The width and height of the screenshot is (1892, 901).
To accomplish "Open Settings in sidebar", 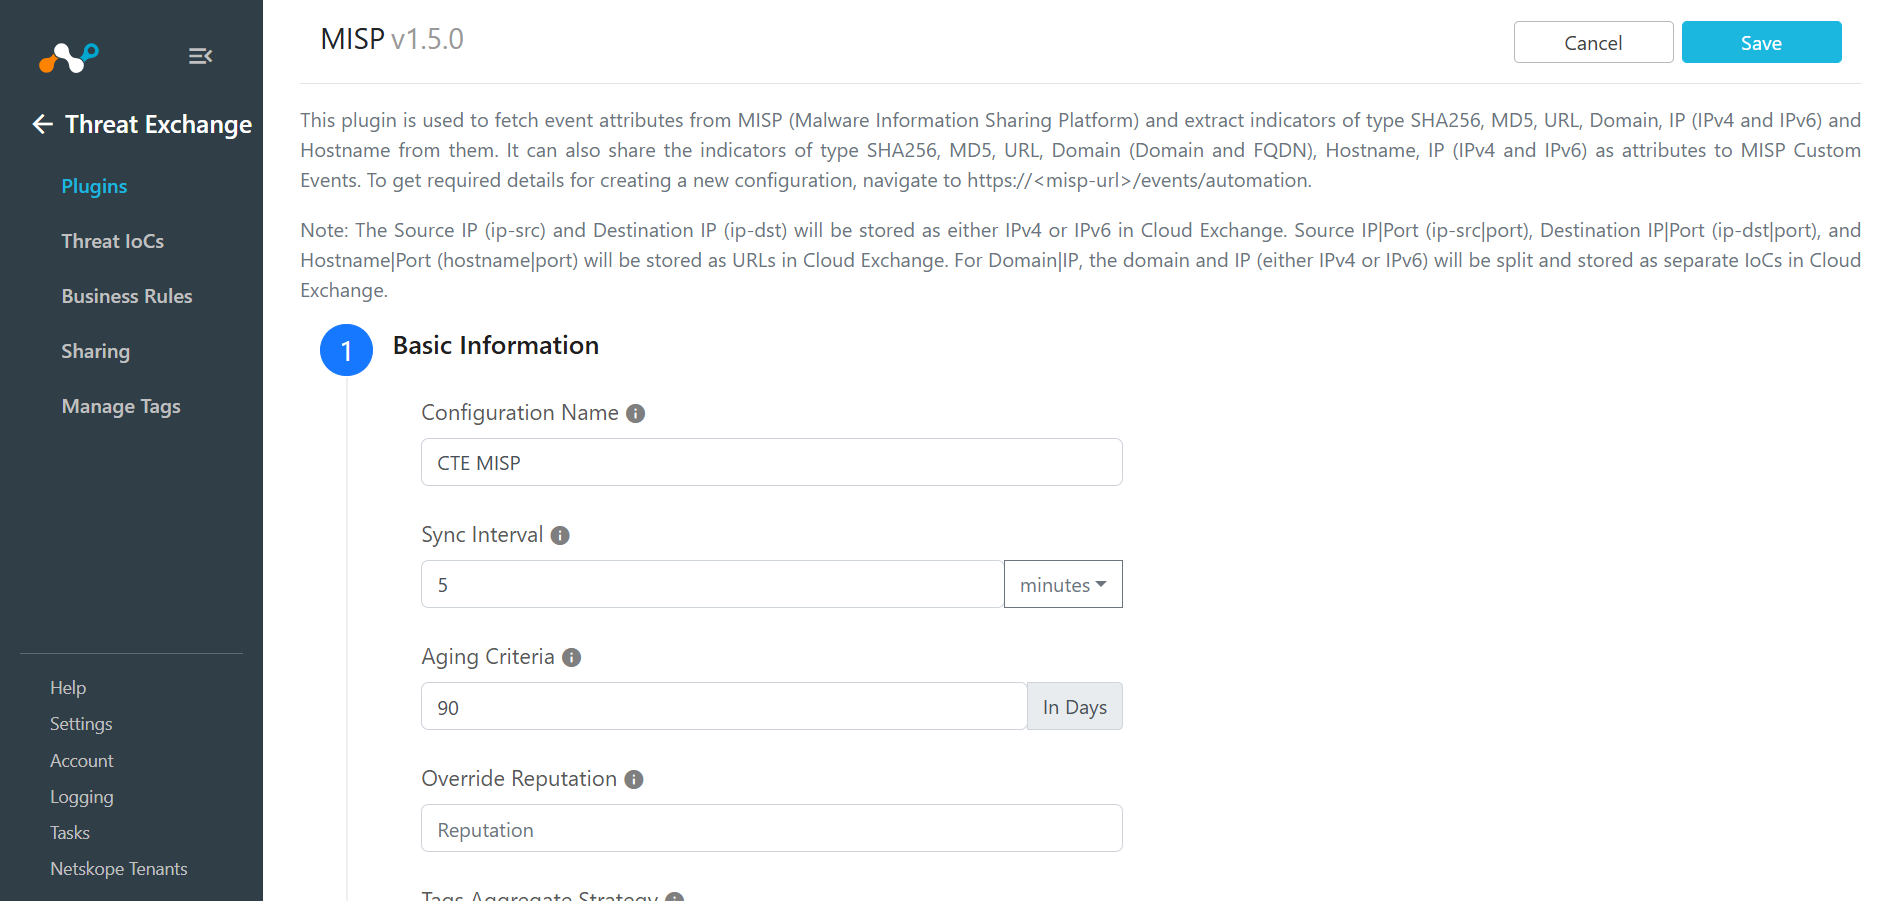I will 81,724.
